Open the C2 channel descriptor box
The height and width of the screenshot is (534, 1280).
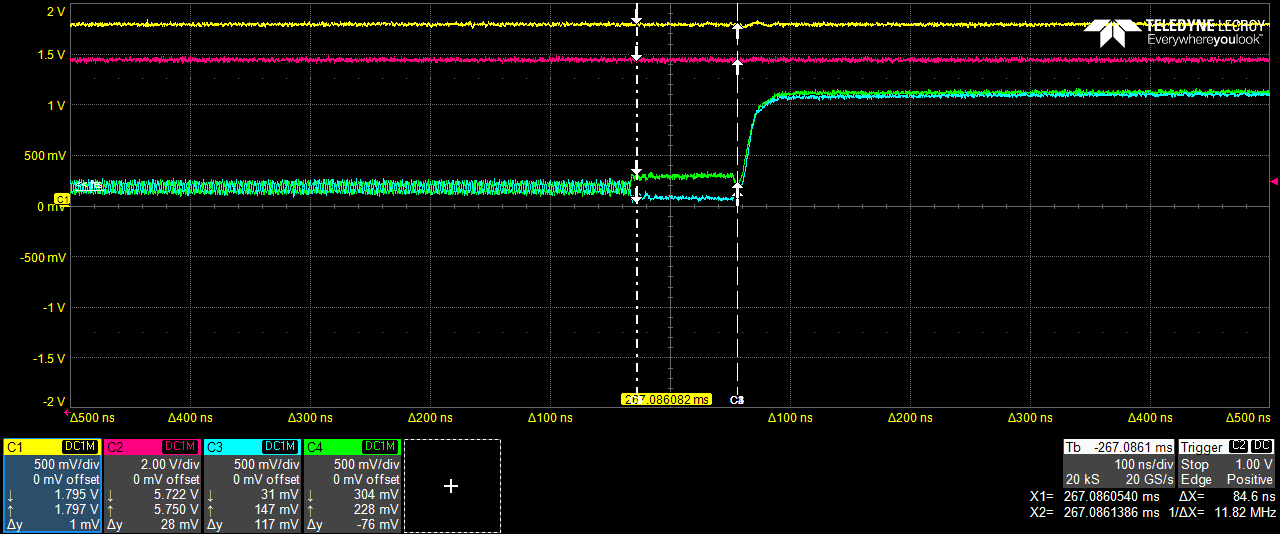pyautogui.click(x=152, y=485)
